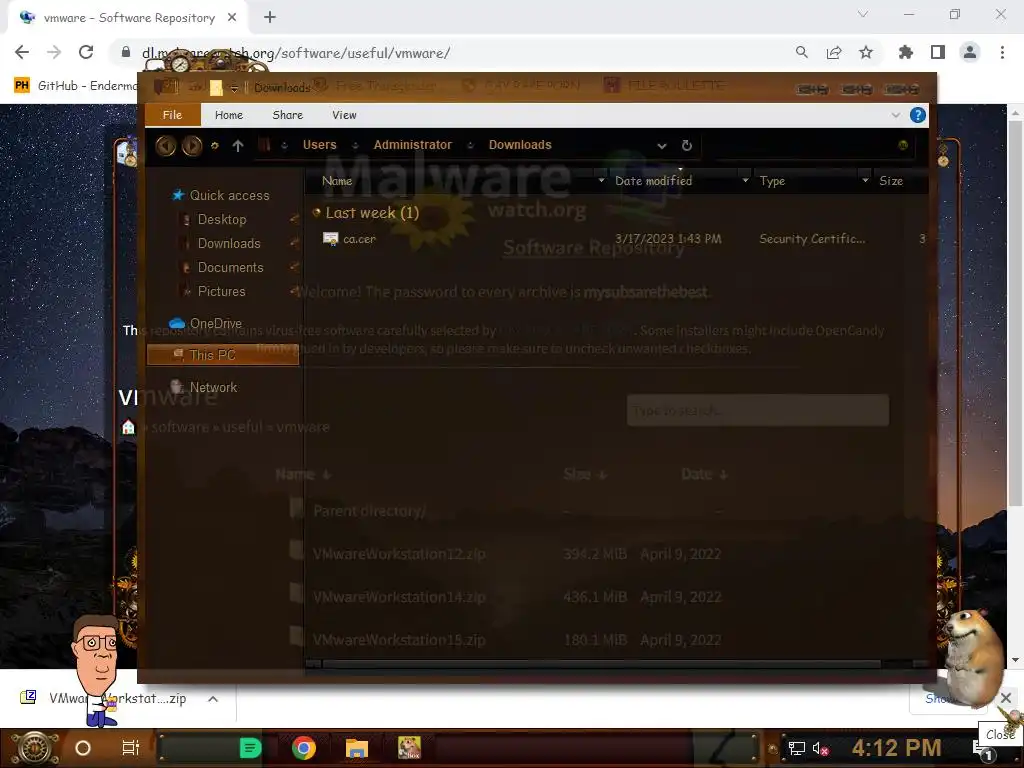Open Type column filter dropdown arrow
Screen dimensions: 1024x768
865,180
